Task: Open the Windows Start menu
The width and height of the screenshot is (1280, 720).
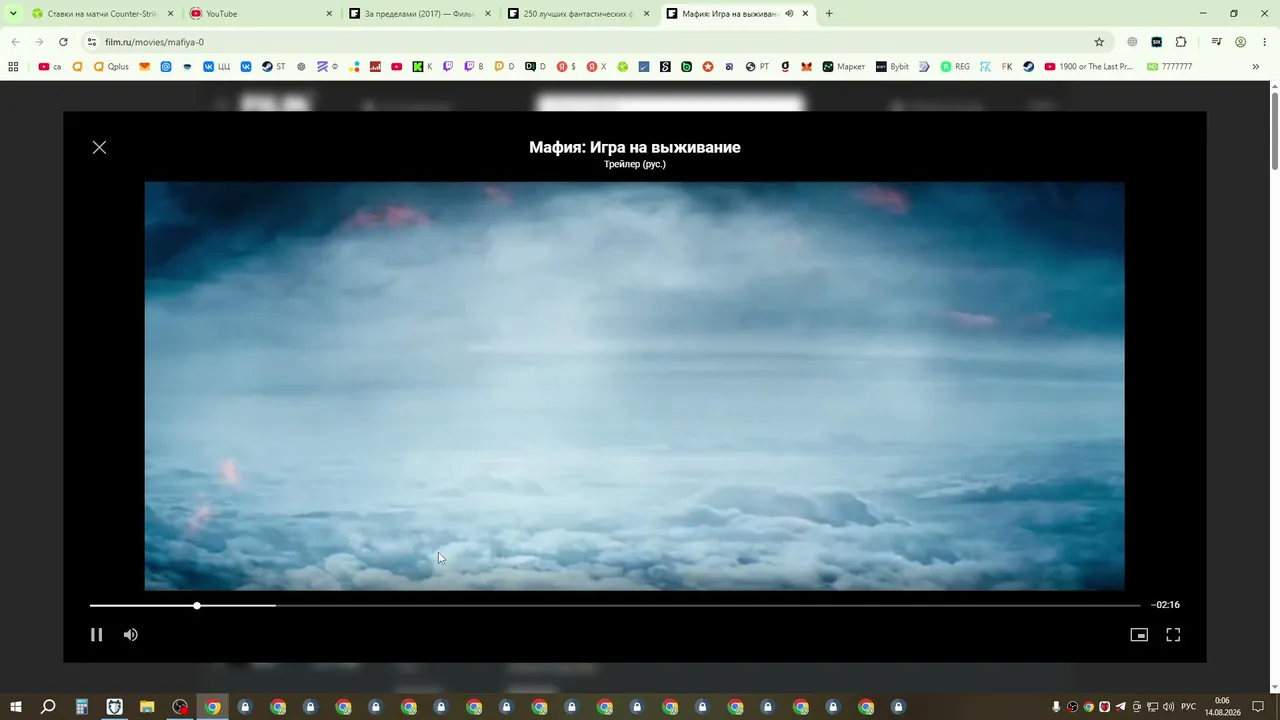Action: (16, 707)
